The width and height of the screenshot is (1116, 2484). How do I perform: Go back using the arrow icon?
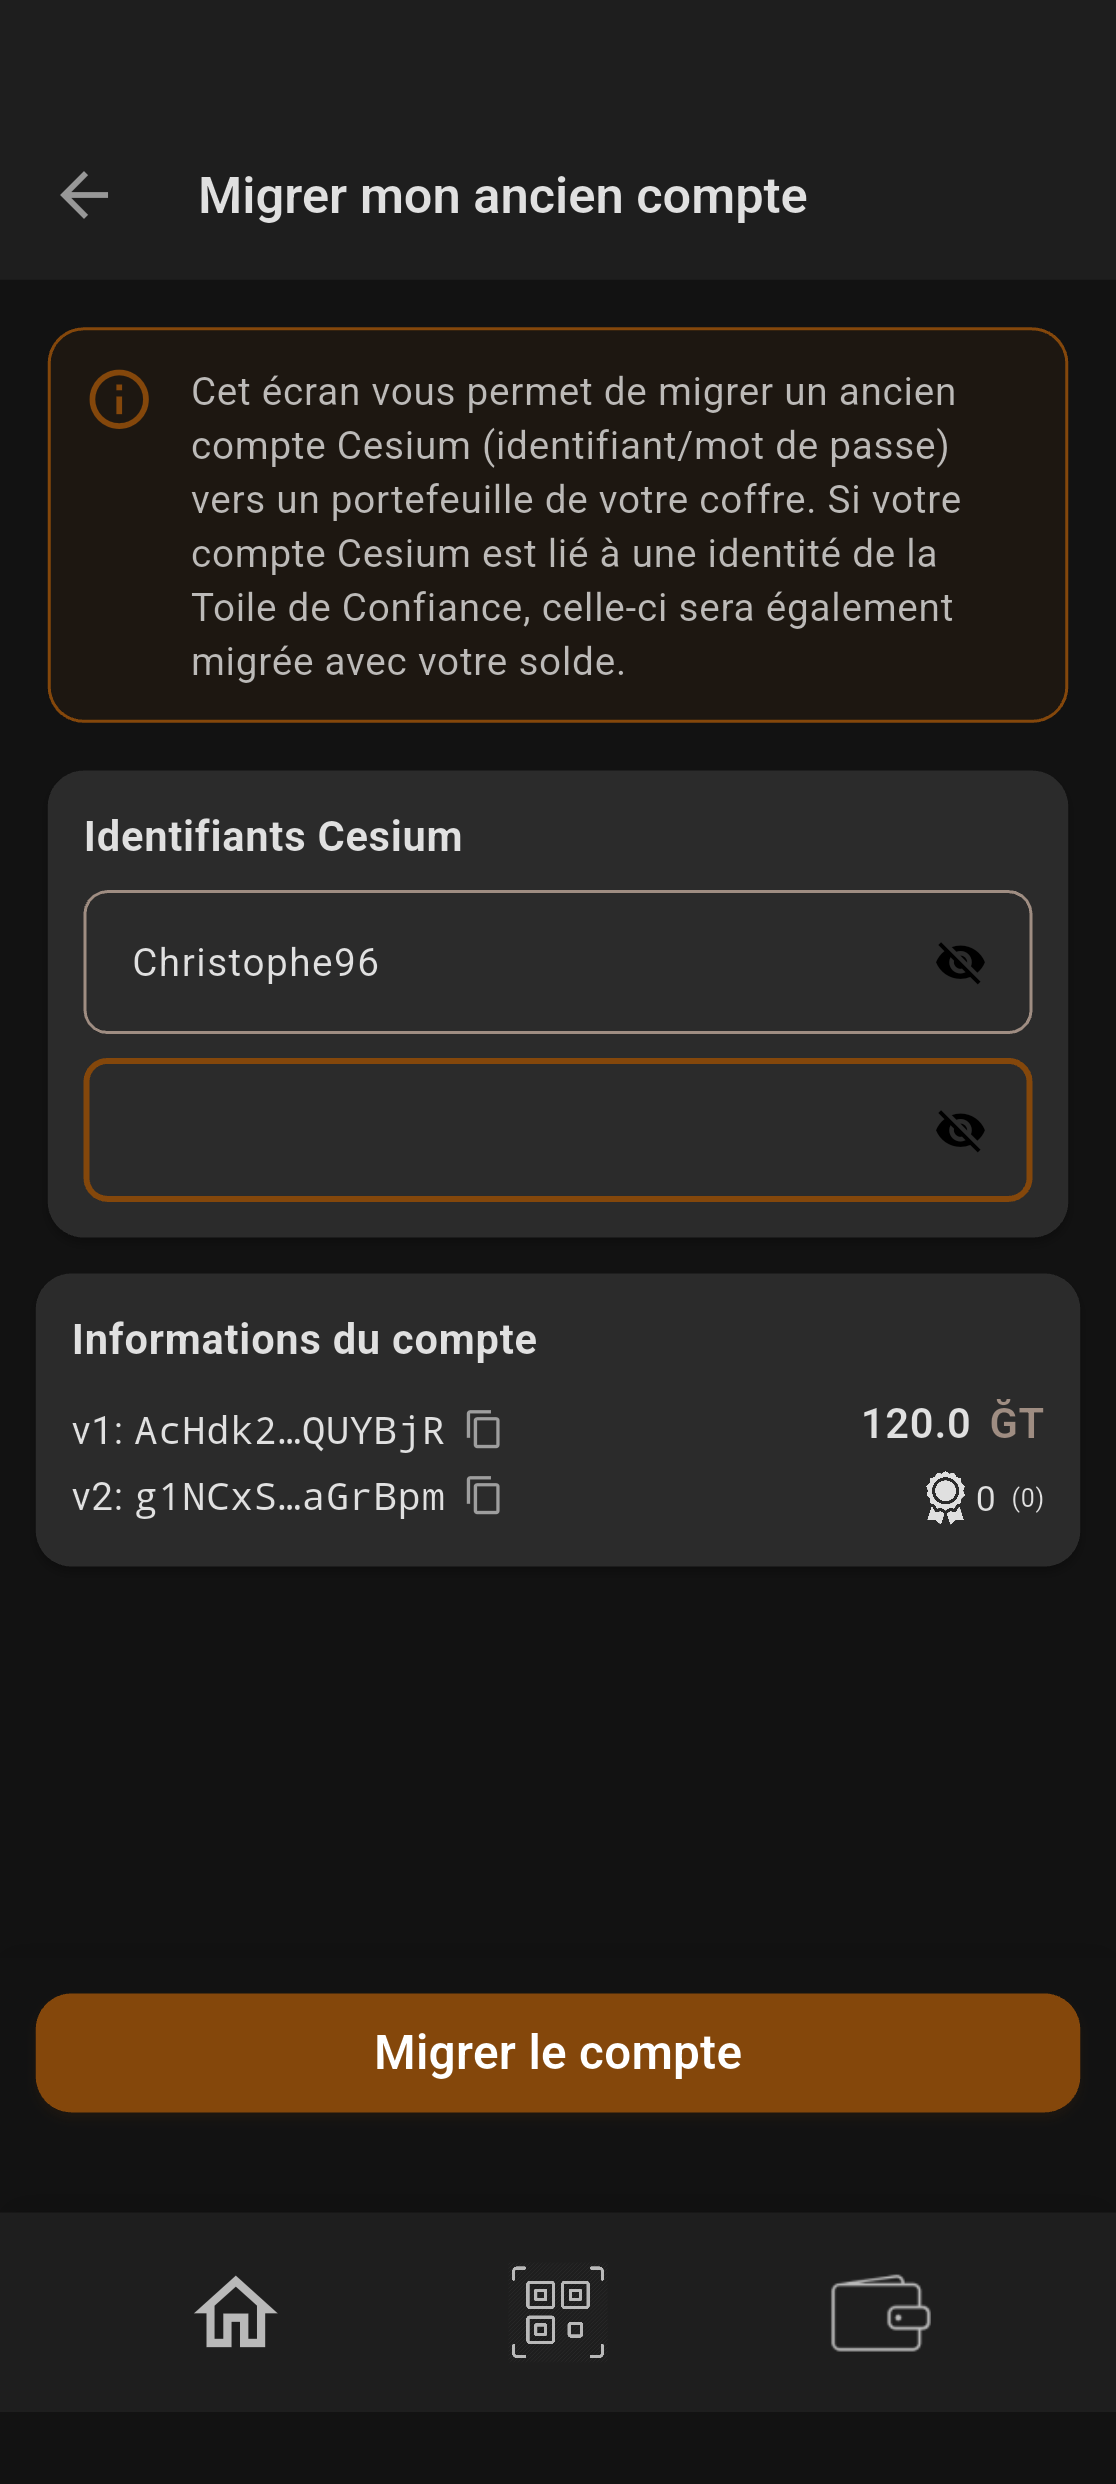[84, 195]
